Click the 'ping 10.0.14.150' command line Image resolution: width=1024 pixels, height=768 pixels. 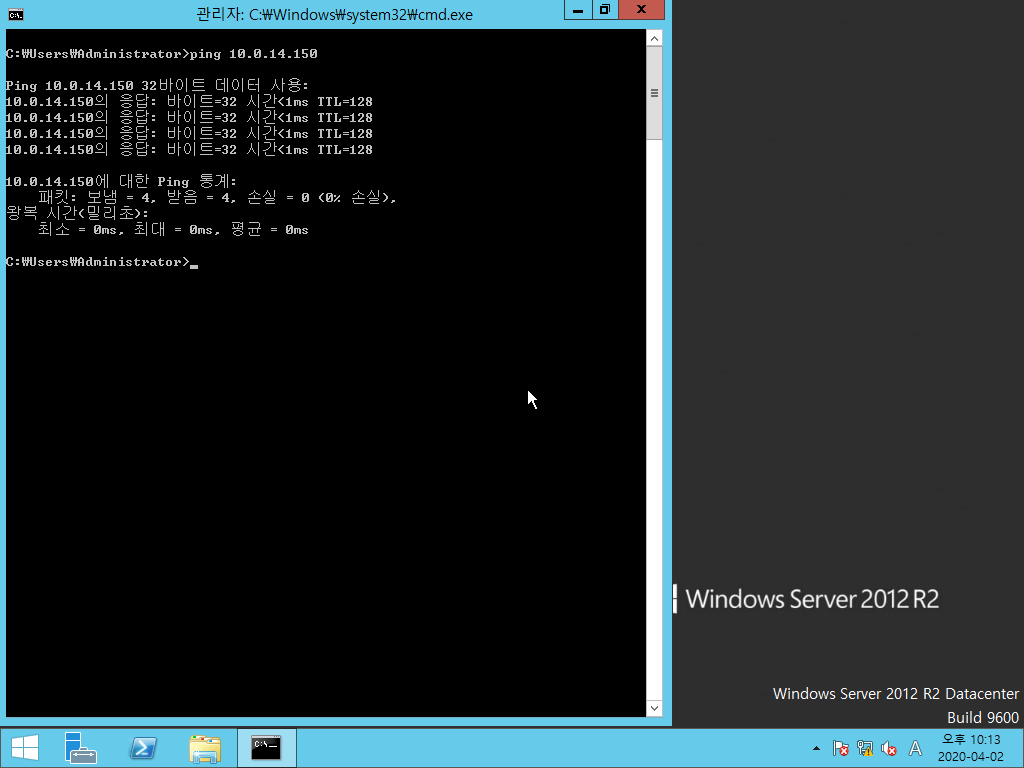point(161,54)
